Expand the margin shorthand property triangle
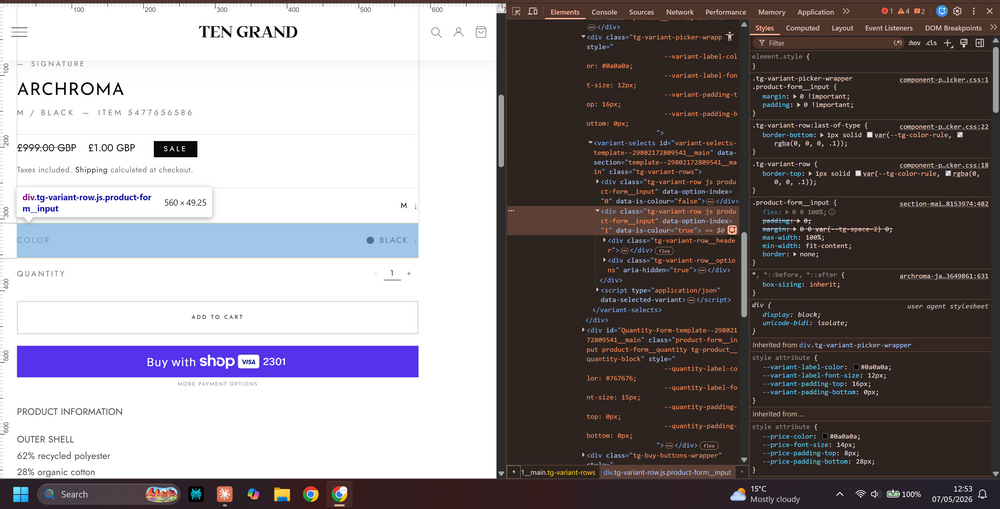Image resolution: width=1000 pixels, height=509 pixels. click(795, 96)
